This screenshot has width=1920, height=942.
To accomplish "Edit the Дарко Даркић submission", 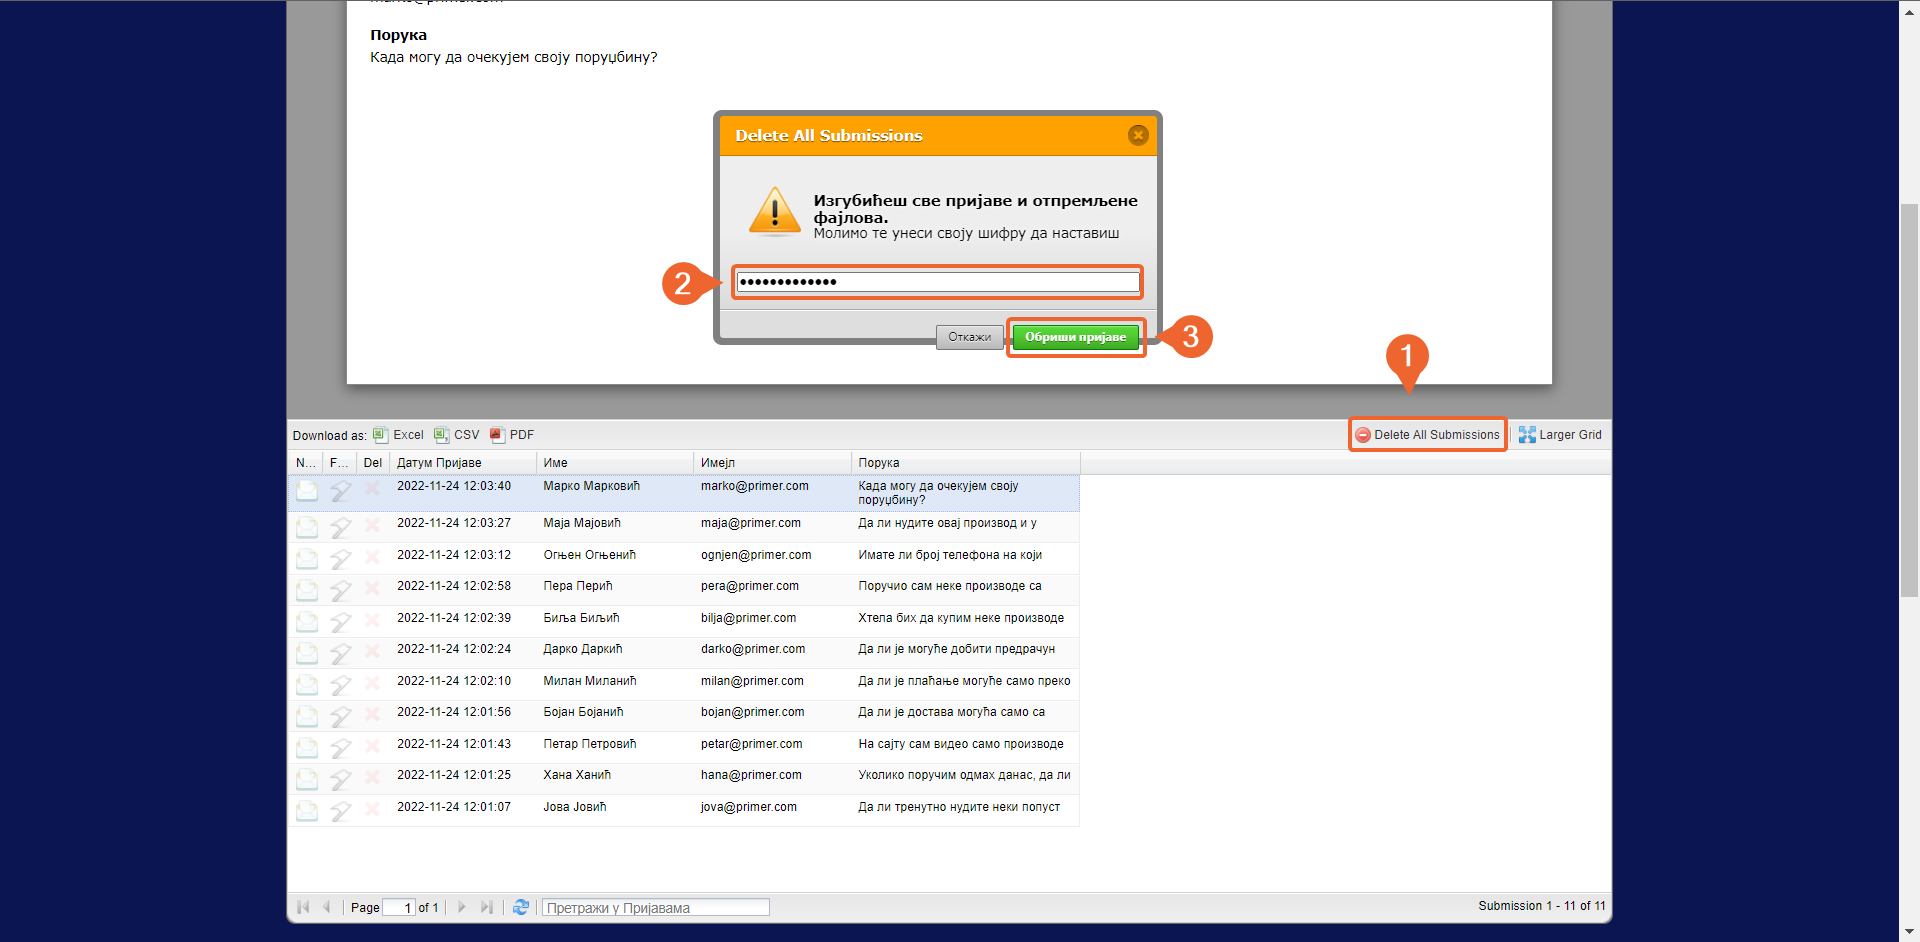I will click(341, 653).
